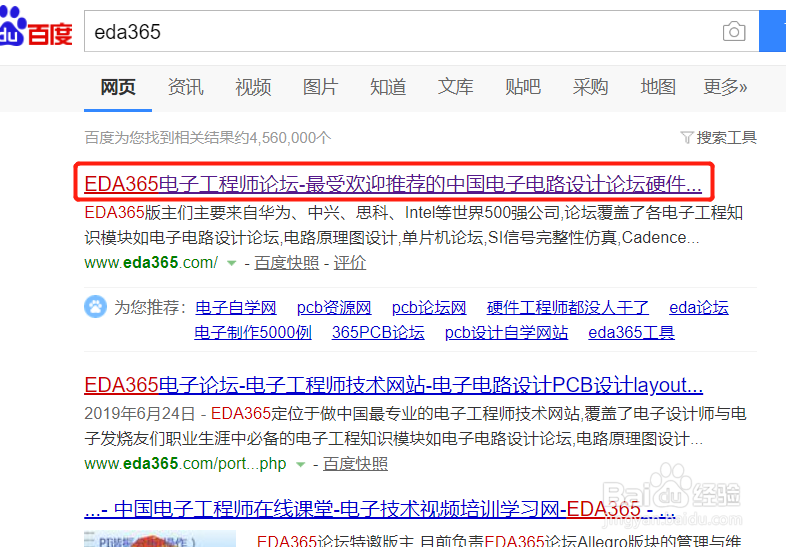Expand arrow next to www.eda365.com/port...php
786x547 pixels.
coord(300,464)
